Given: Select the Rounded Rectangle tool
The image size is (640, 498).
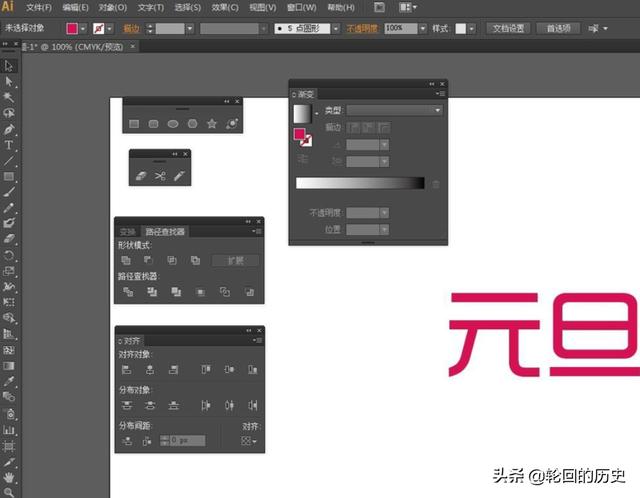Looking at the screenshot, I should tap(153, 124).
